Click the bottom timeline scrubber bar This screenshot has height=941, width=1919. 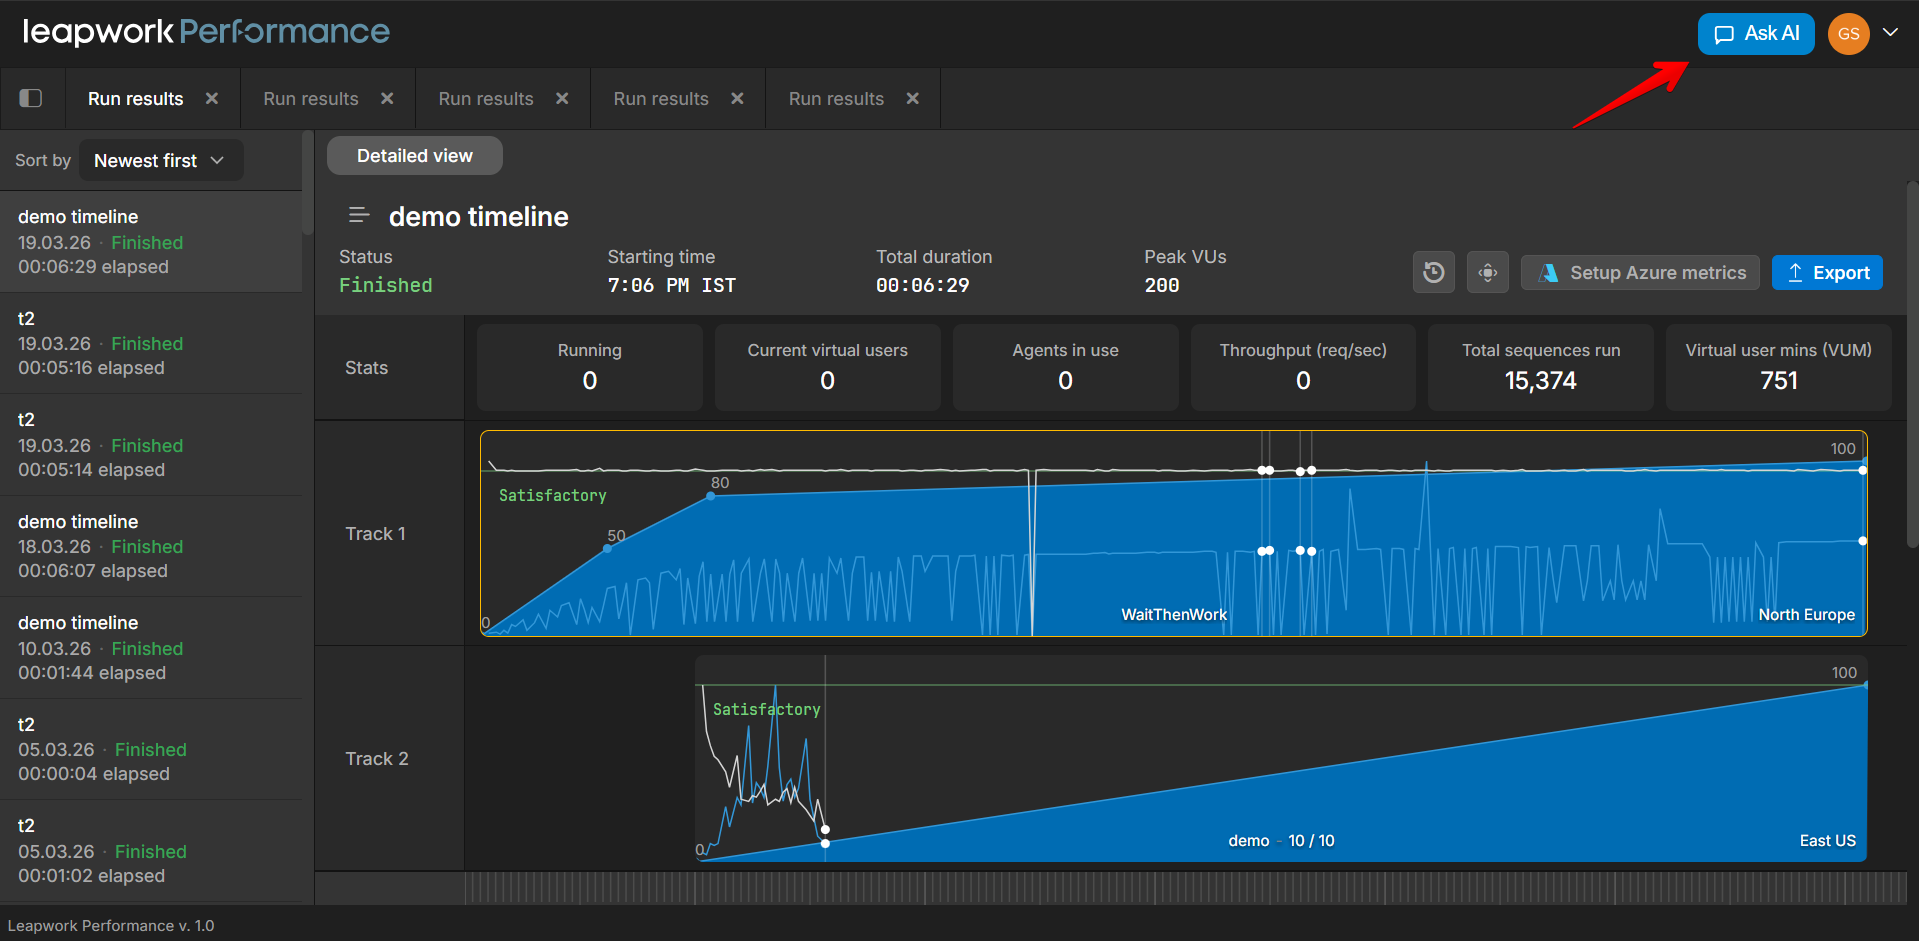point(1185,887)
